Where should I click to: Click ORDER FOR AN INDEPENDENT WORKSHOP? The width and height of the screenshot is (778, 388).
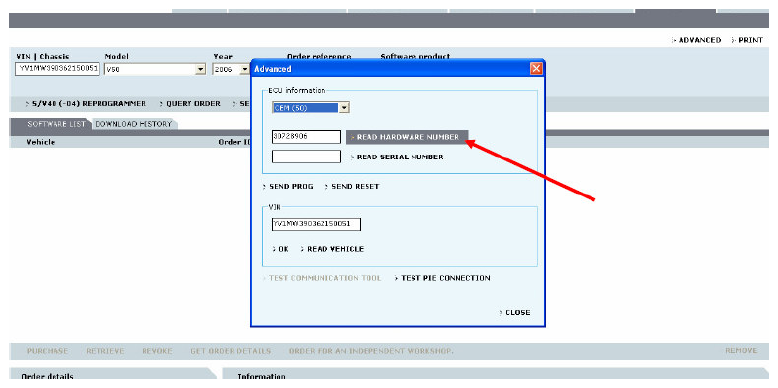(x=371, y=351)
